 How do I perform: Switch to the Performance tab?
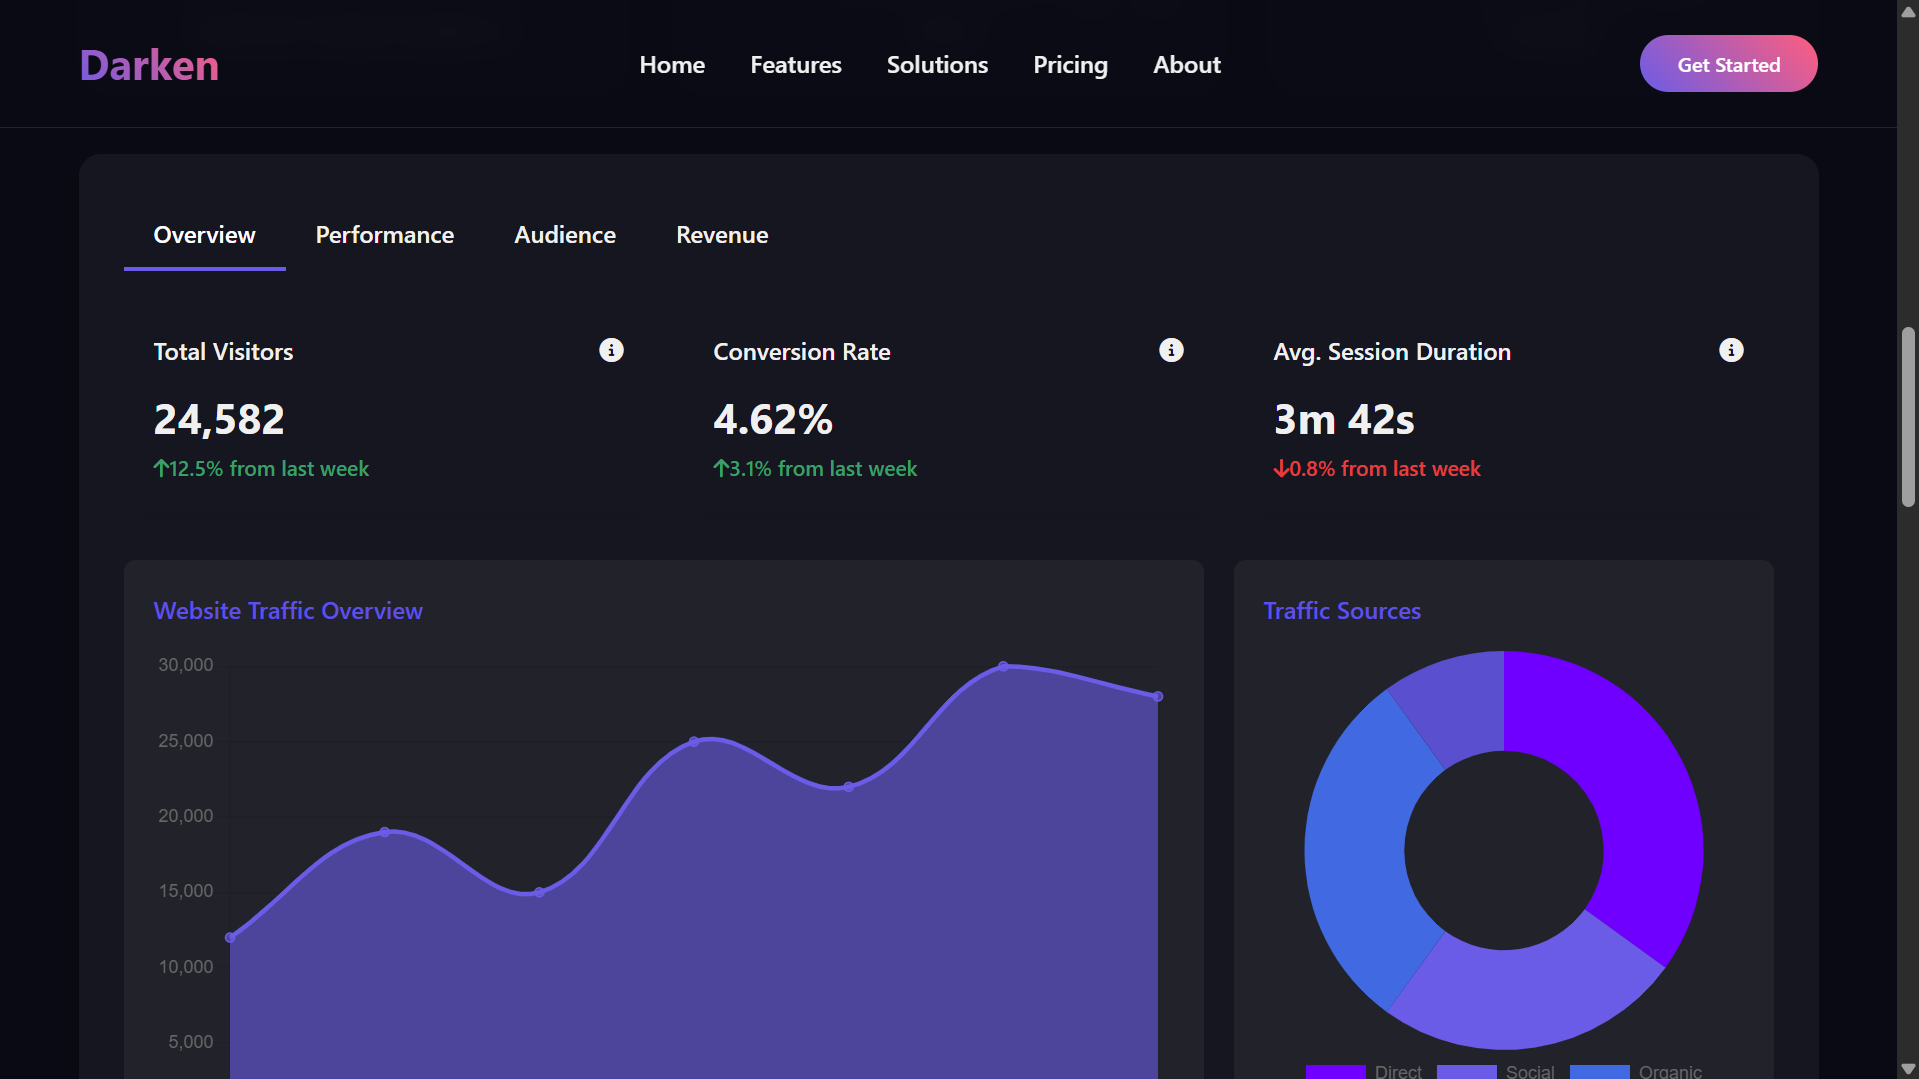click(385, 235)
